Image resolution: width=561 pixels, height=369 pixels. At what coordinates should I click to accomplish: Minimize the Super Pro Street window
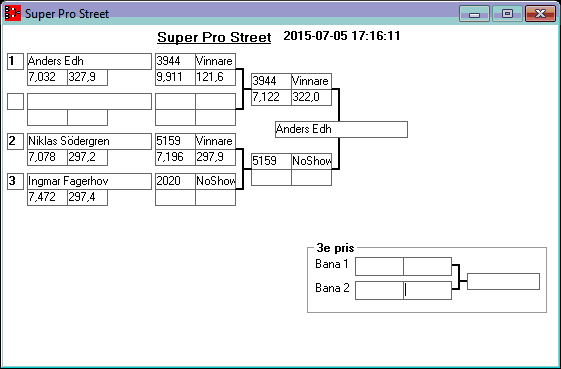pos(474,14)
